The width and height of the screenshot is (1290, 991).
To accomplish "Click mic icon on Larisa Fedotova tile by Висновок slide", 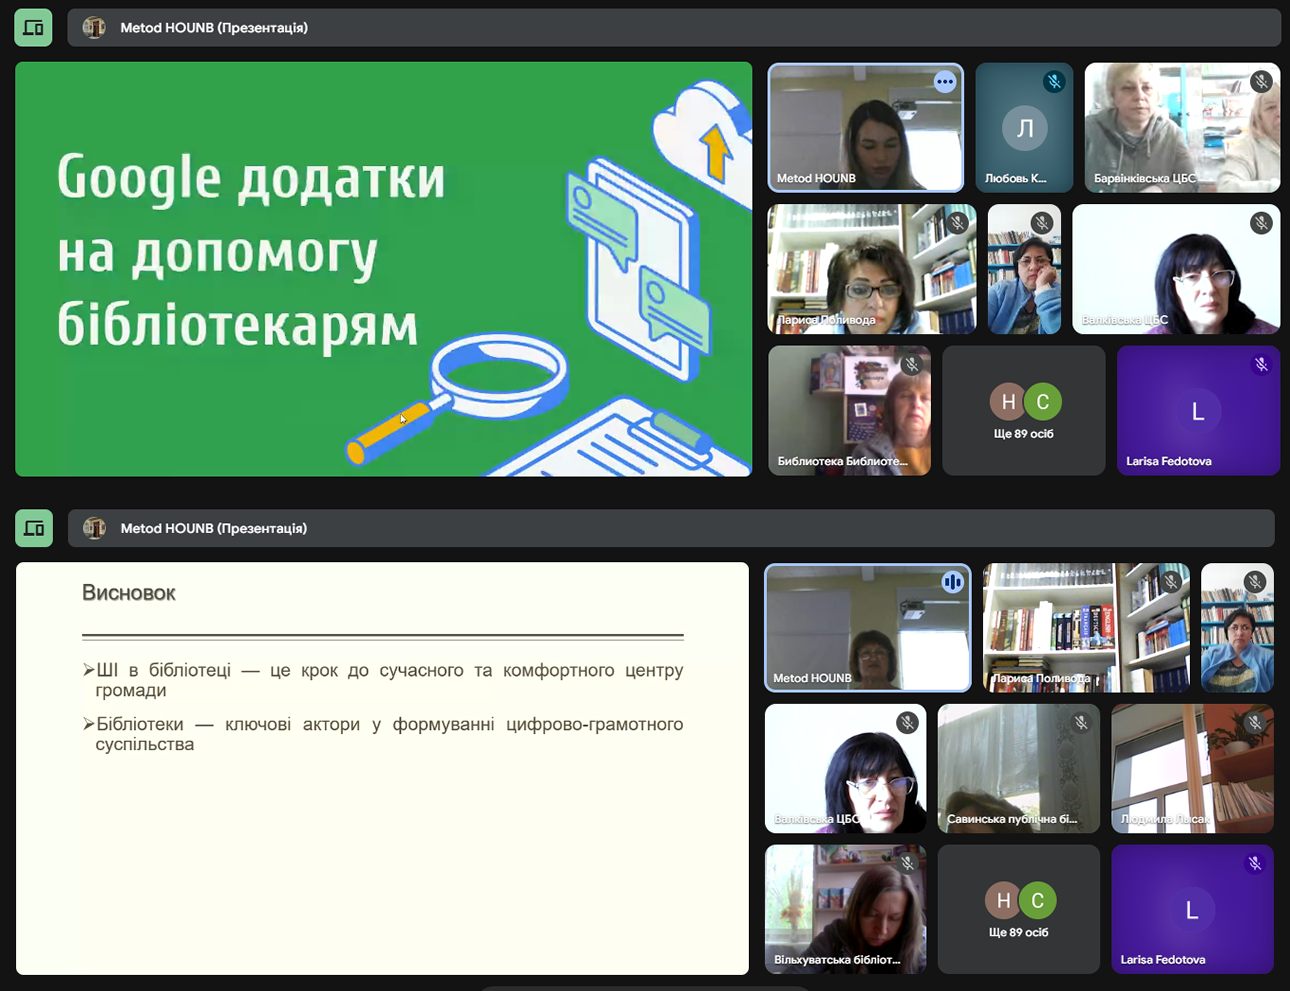I will [x=1255, y=863].
